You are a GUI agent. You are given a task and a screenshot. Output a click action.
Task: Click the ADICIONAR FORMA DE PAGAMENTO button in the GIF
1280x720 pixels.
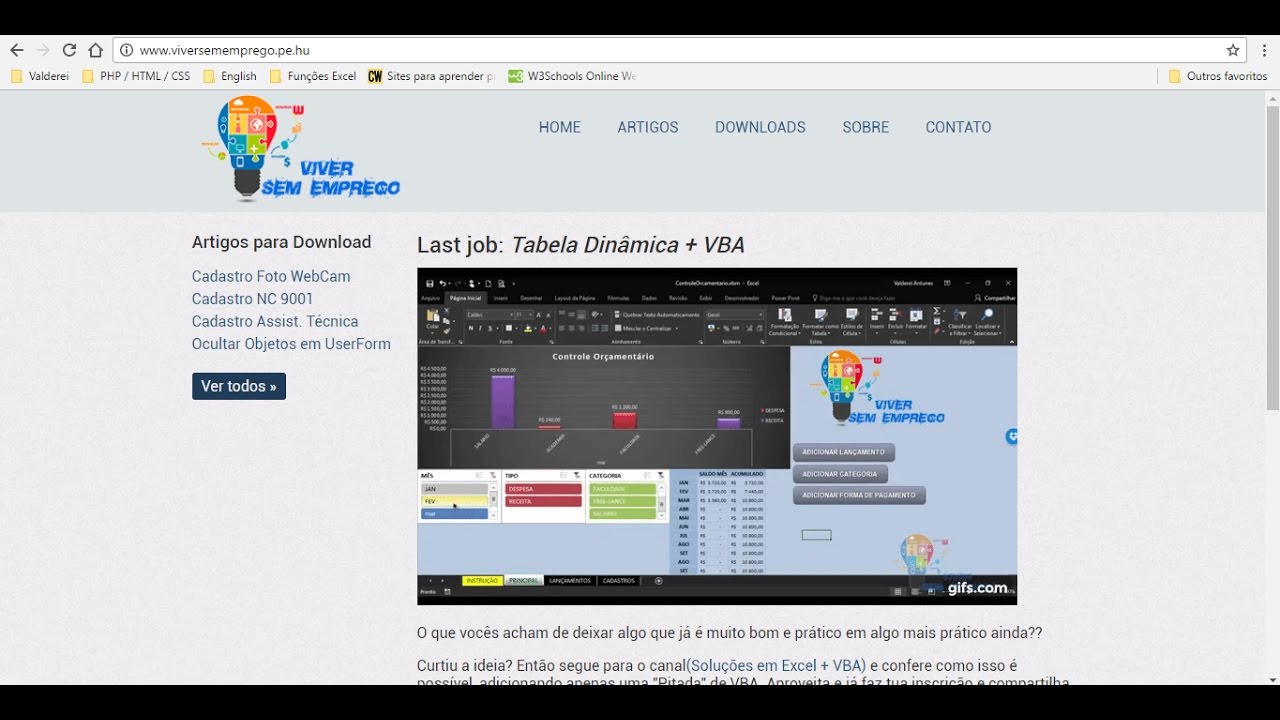coord(860,495)
